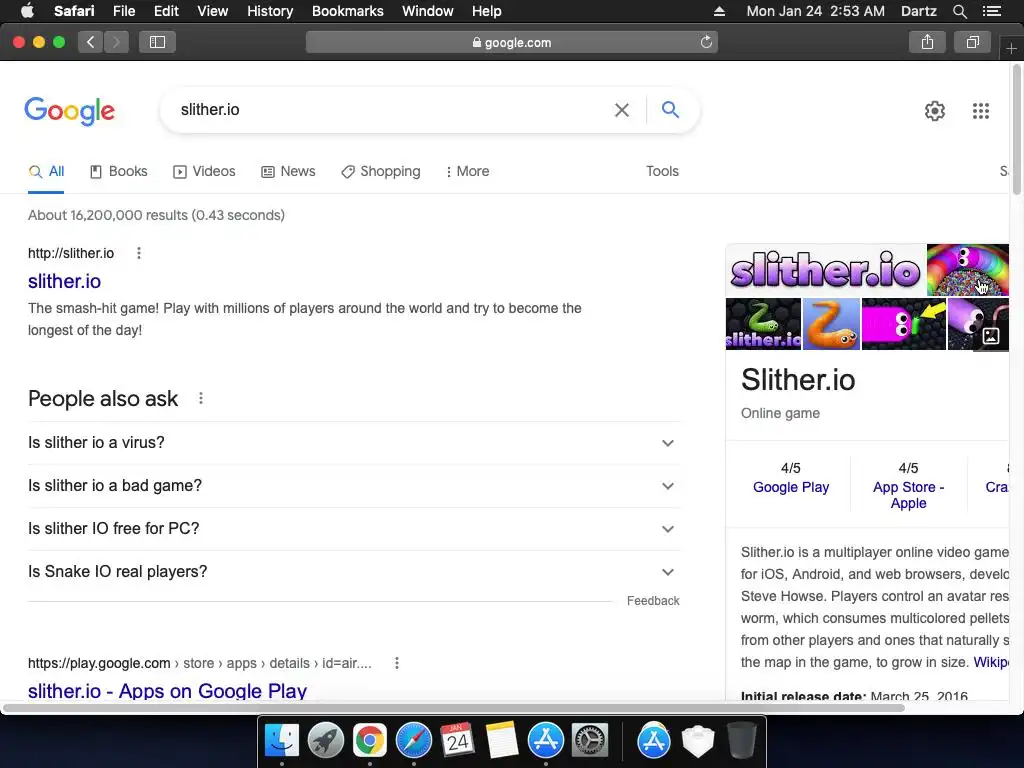Open "slither.io - Apps on Google Play" link
The height and width of the screenshot is (768, 1024).
click(x=167, y=691)
